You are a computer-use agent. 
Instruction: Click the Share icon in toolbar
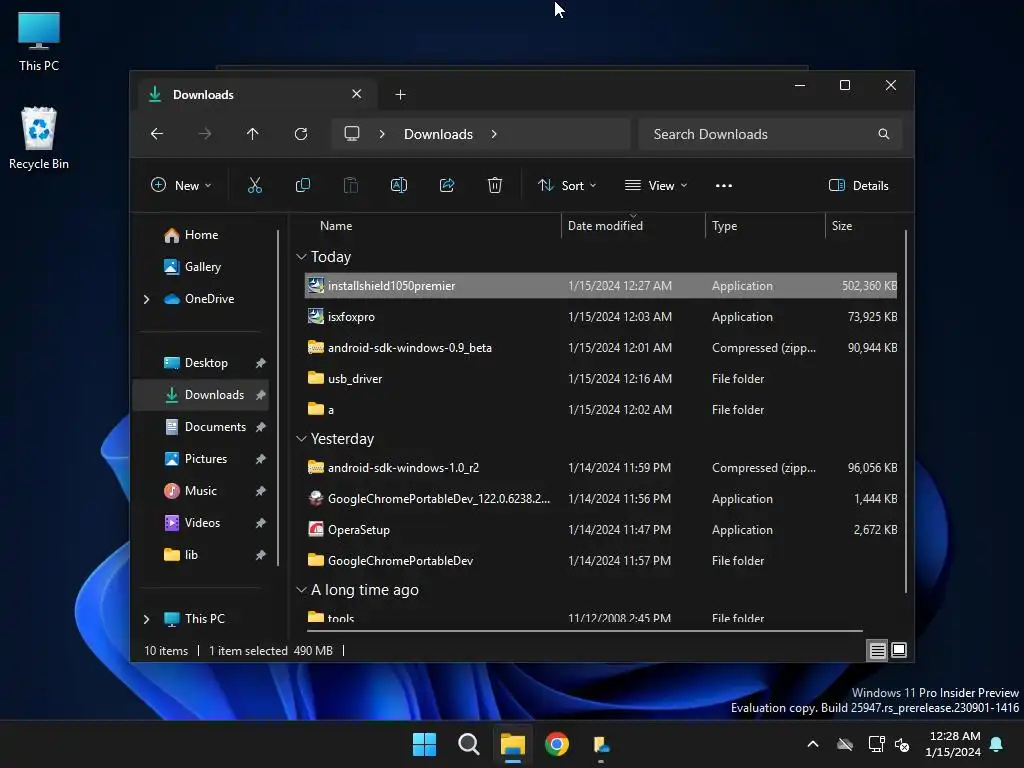[x=447, y=185]
